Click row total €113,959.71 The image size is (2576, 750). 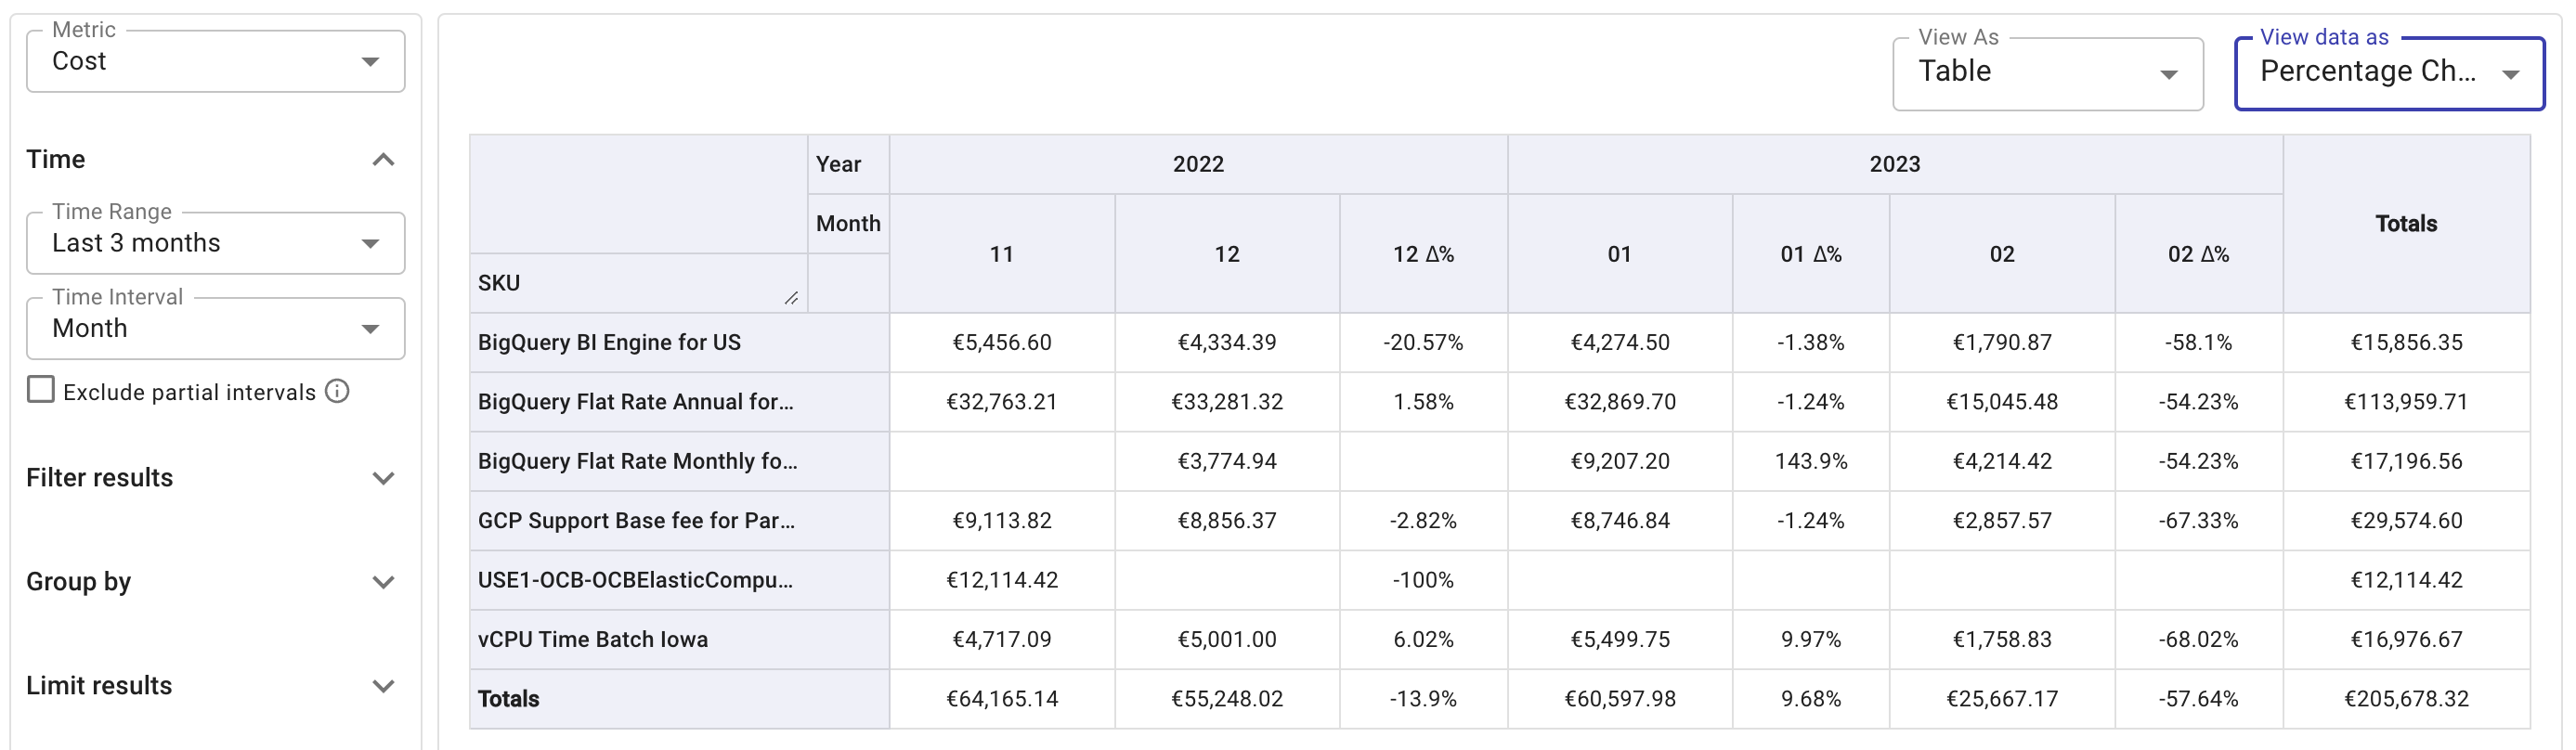pyautogui.click(x=2406, y=402)
